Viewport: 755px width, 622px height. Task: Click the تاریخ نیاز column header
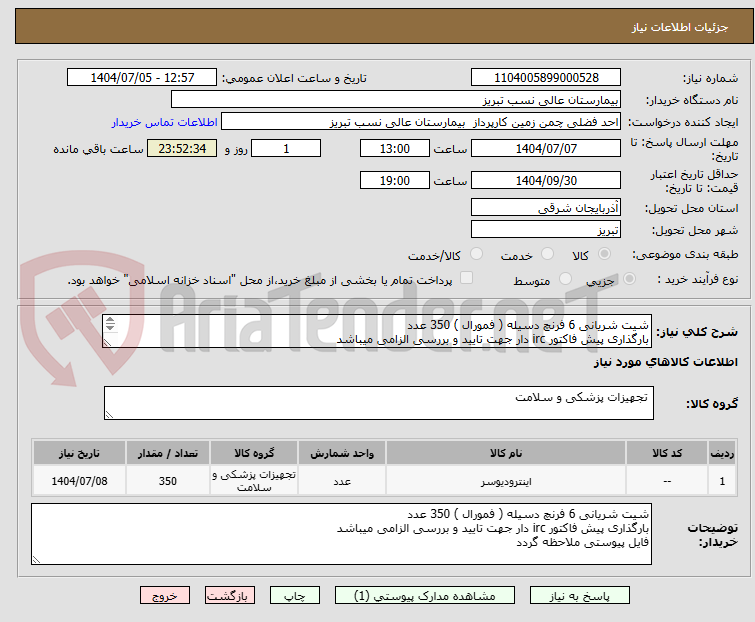pos(79,453)
